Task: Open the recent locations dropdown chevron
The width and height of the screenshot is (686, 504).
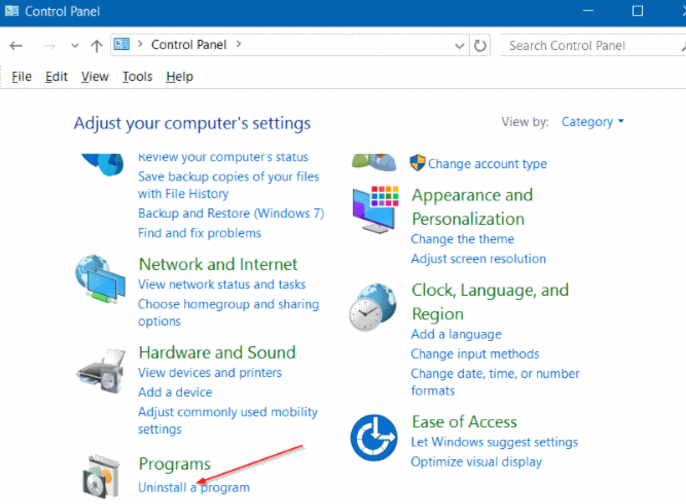Action: click(x=75, y=46)
